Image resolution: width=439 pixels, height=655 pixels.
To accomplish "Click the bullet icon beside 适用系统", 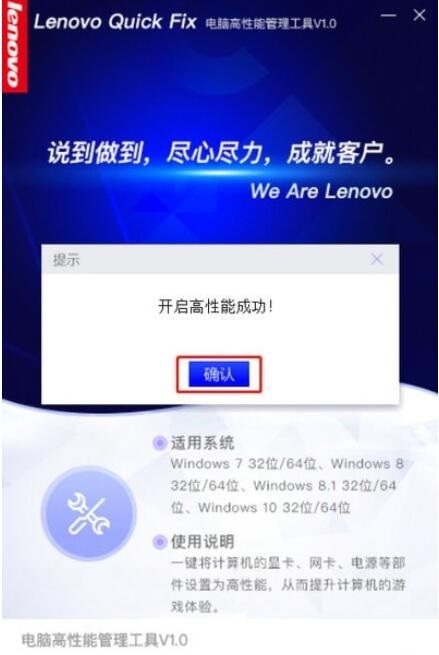I will (160, 443).
